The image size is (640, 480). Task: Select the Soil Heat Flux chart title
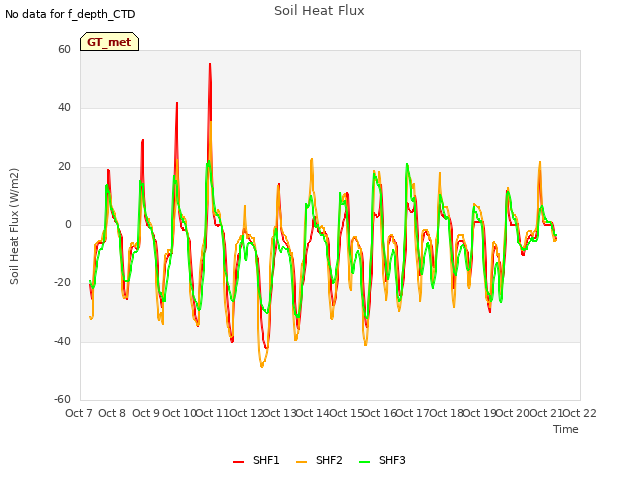[319, 11]
